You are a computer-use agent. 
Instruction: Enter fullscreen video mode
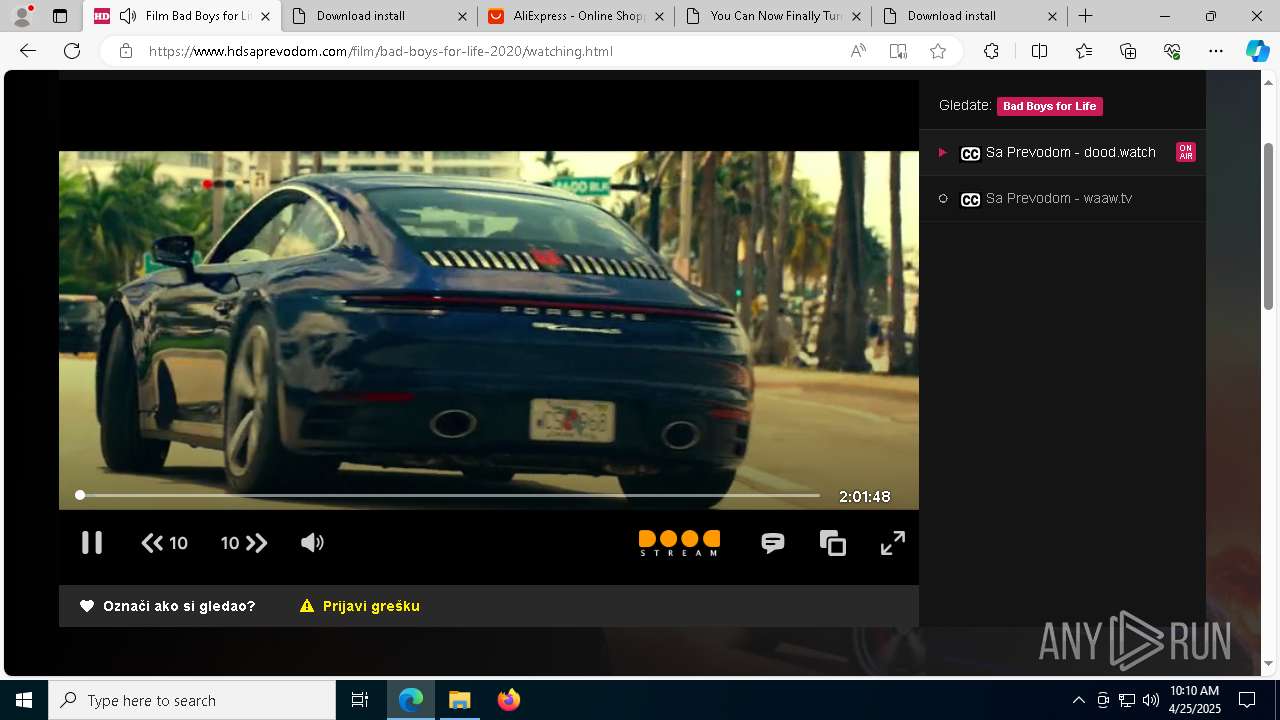pos(893,543)
